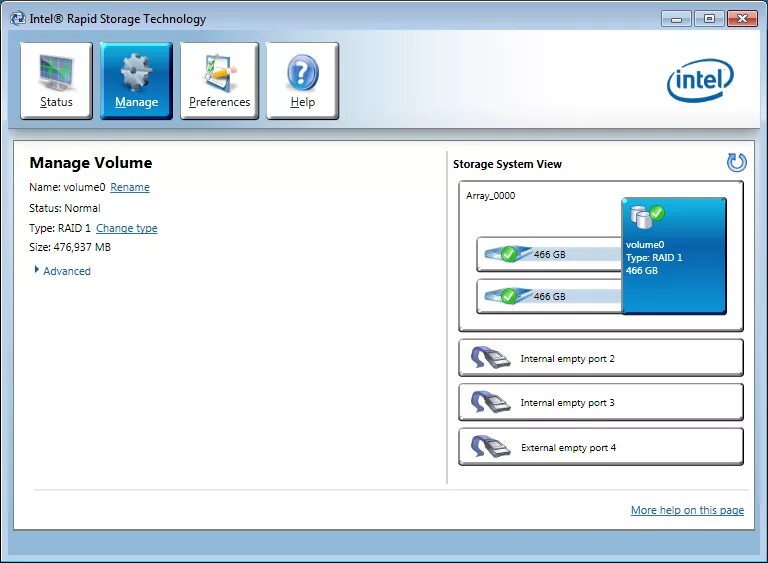Click the cable icon for external port 4
This screenshot has width=768, height=563.
490,446
